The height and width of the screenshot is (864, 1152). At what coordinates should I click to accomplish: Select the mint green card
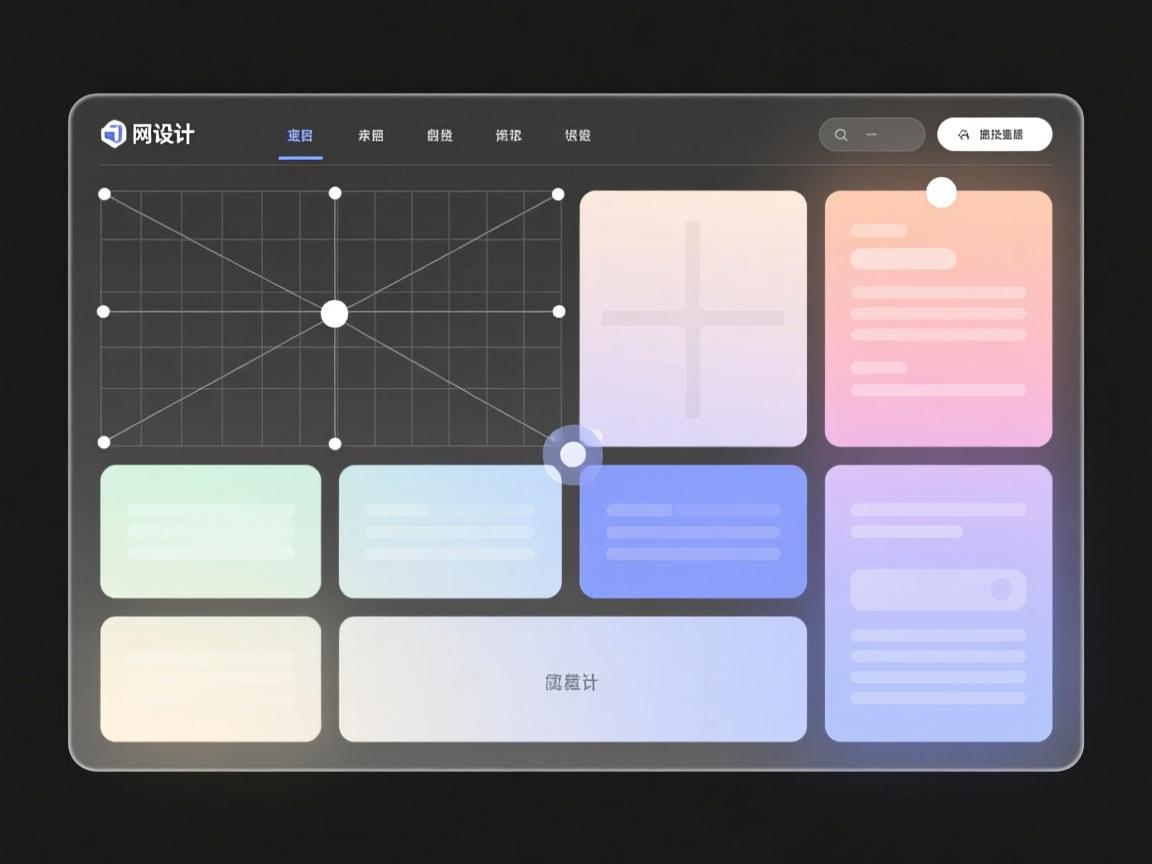pyautogui.click(x=210, y=532)
